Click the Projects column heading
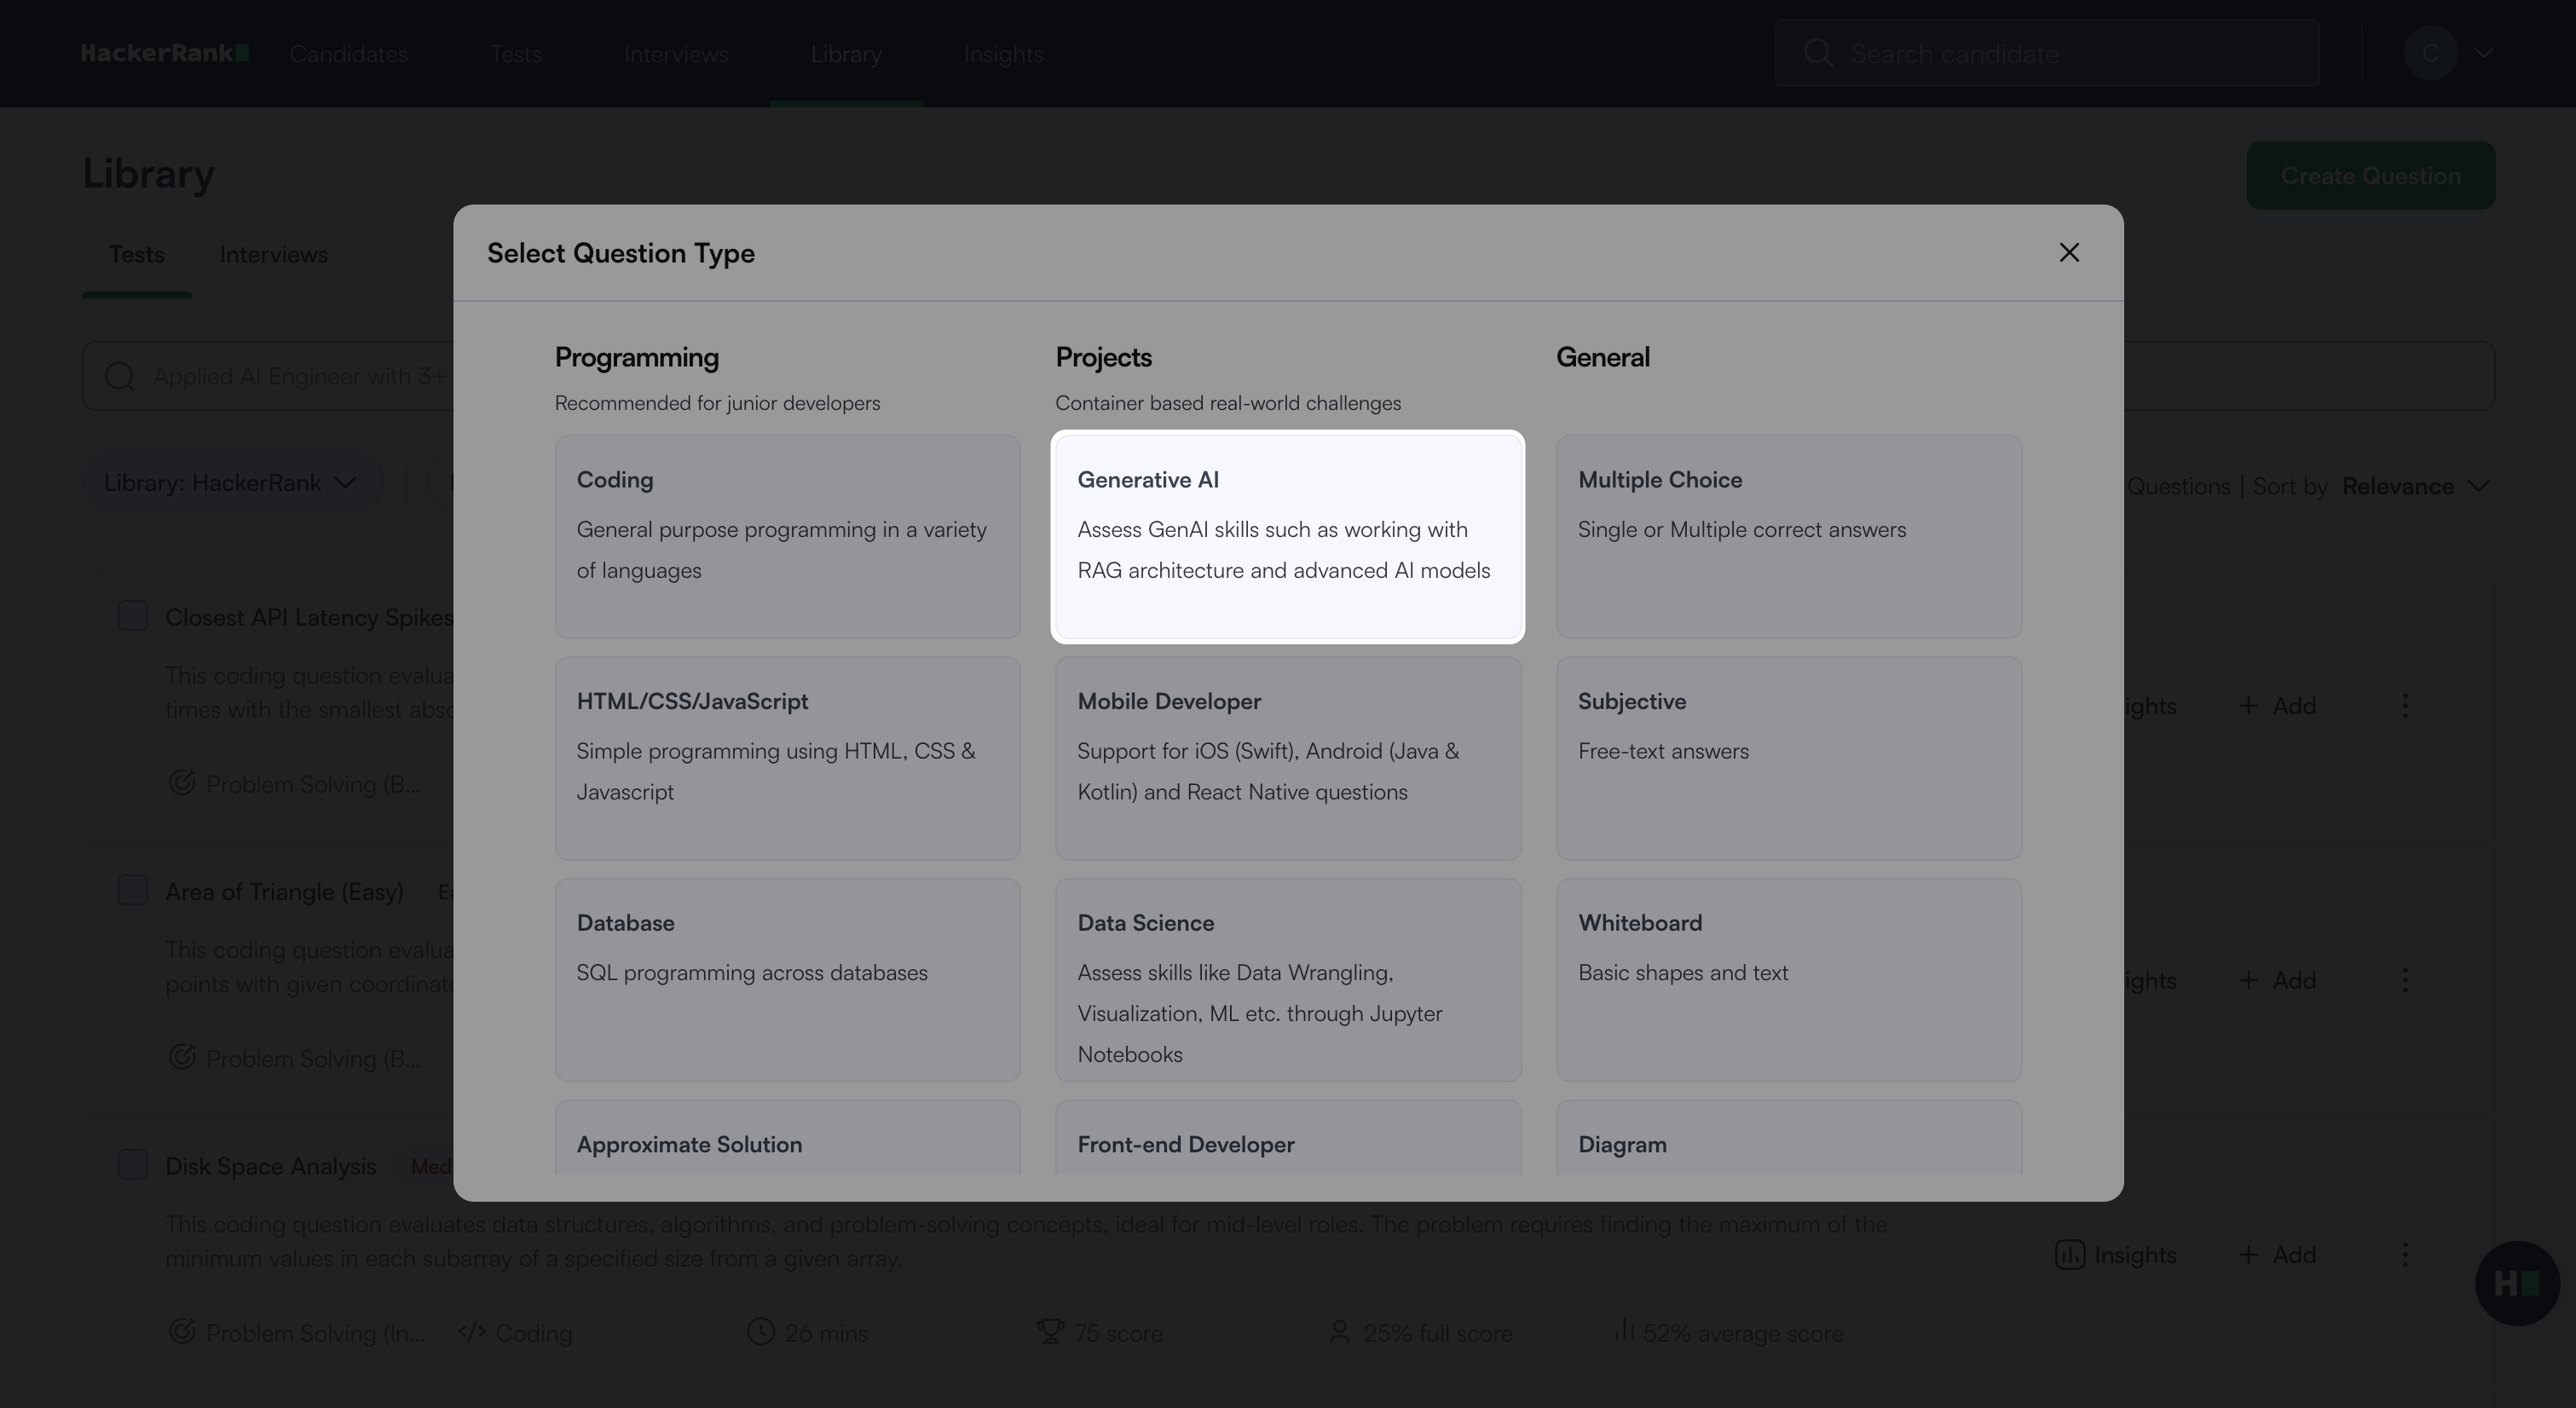This screenshot has width=2576, height=1408. (x=1104, y=358)
